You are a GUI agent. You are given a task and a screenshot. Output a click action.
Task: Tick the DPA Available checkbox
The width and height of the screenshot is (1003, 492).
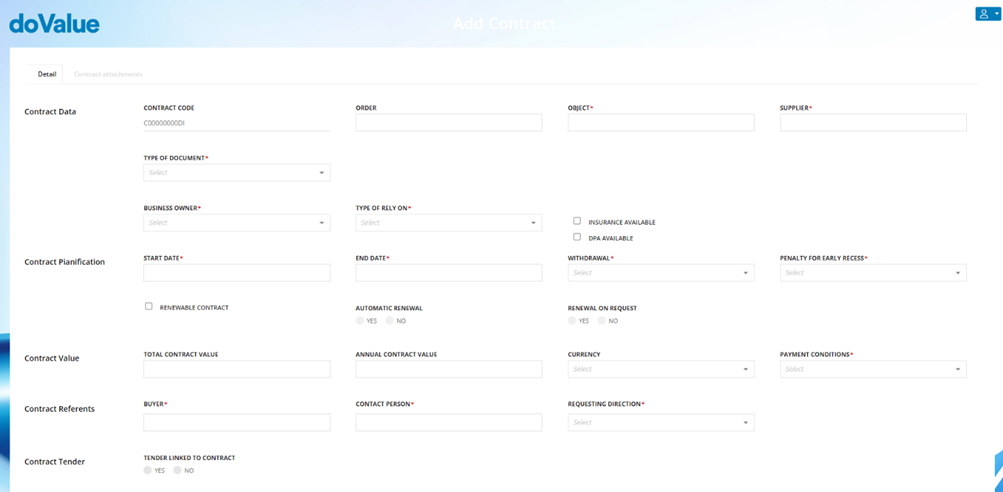(x=577, y=237)
